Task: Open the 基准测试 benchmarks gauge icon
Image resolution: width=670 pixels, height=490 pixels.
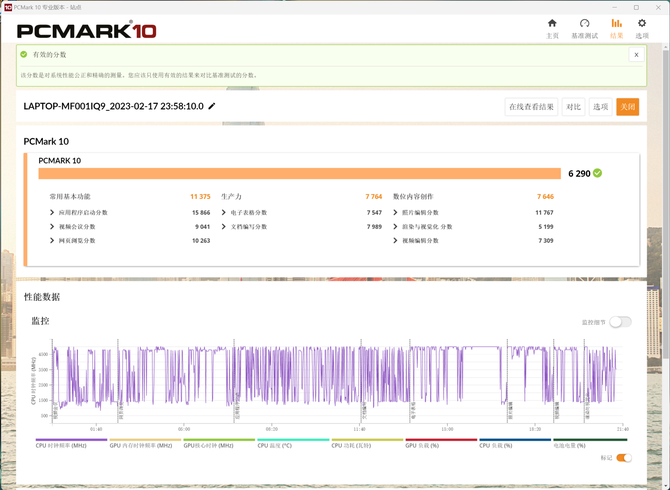Action: click(x=585, y=23)
